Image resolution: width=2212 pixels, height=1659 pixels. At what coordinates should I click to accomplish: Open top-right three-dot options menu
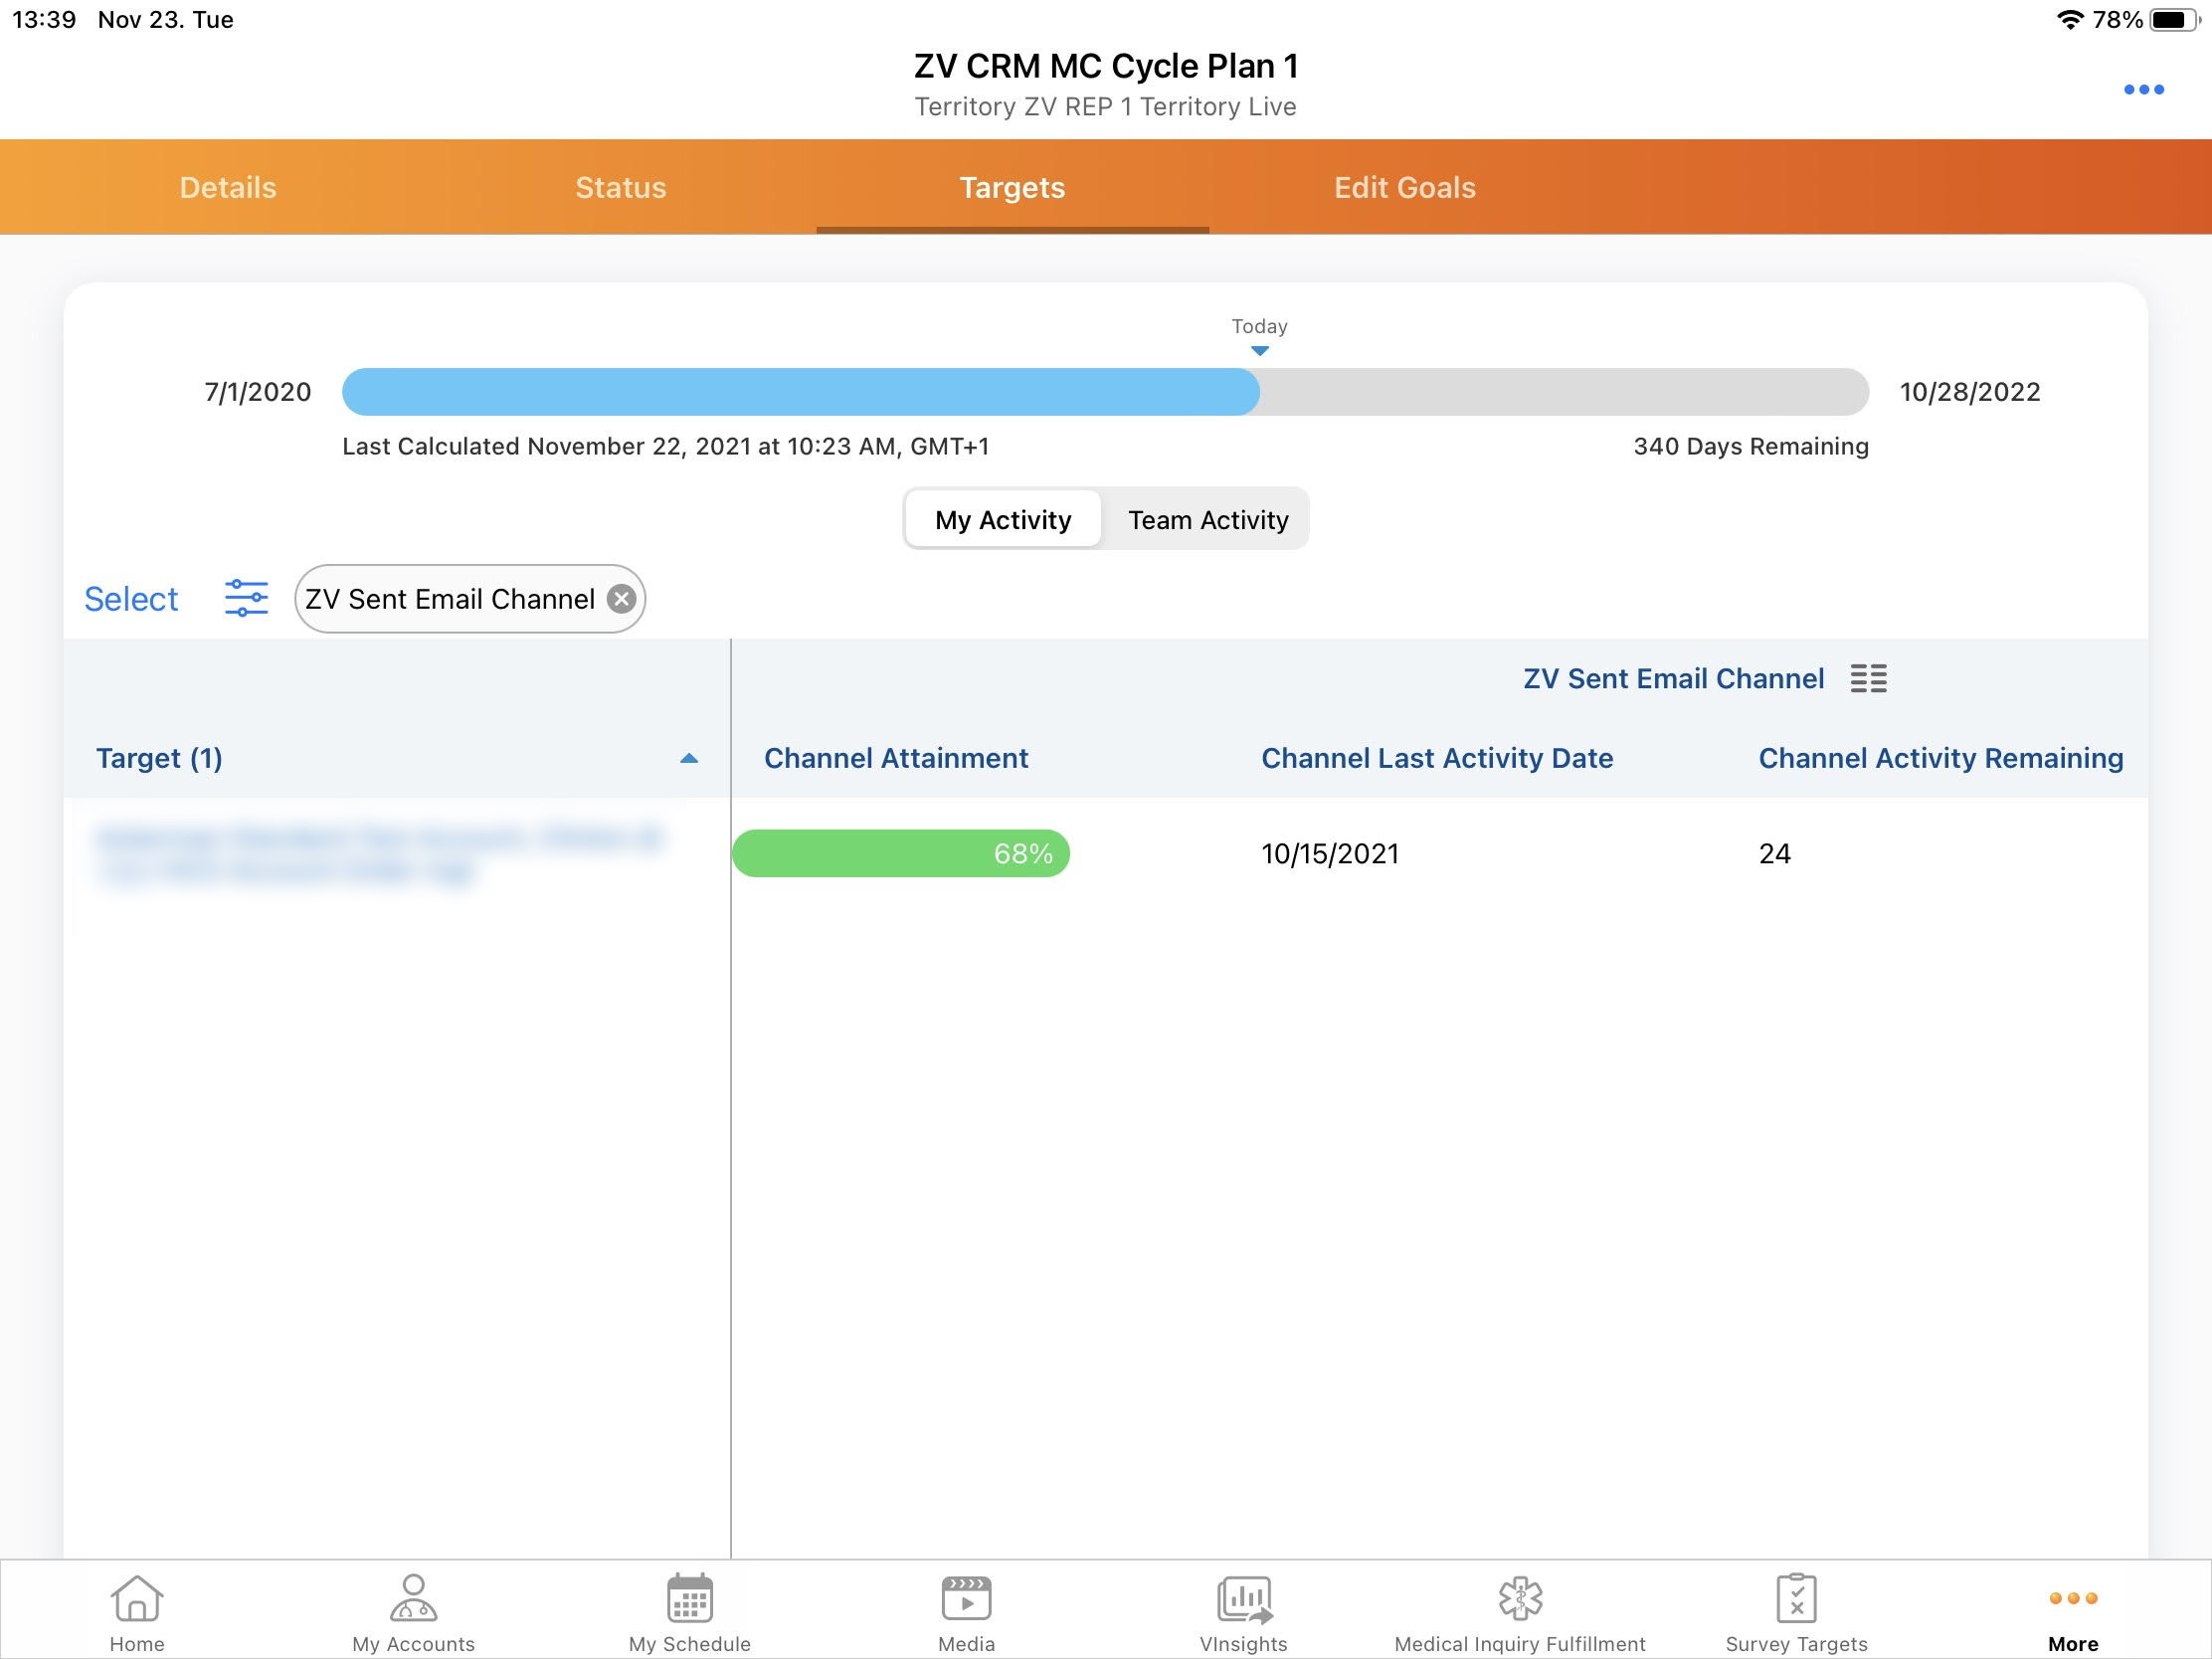tap(2143, 90)
